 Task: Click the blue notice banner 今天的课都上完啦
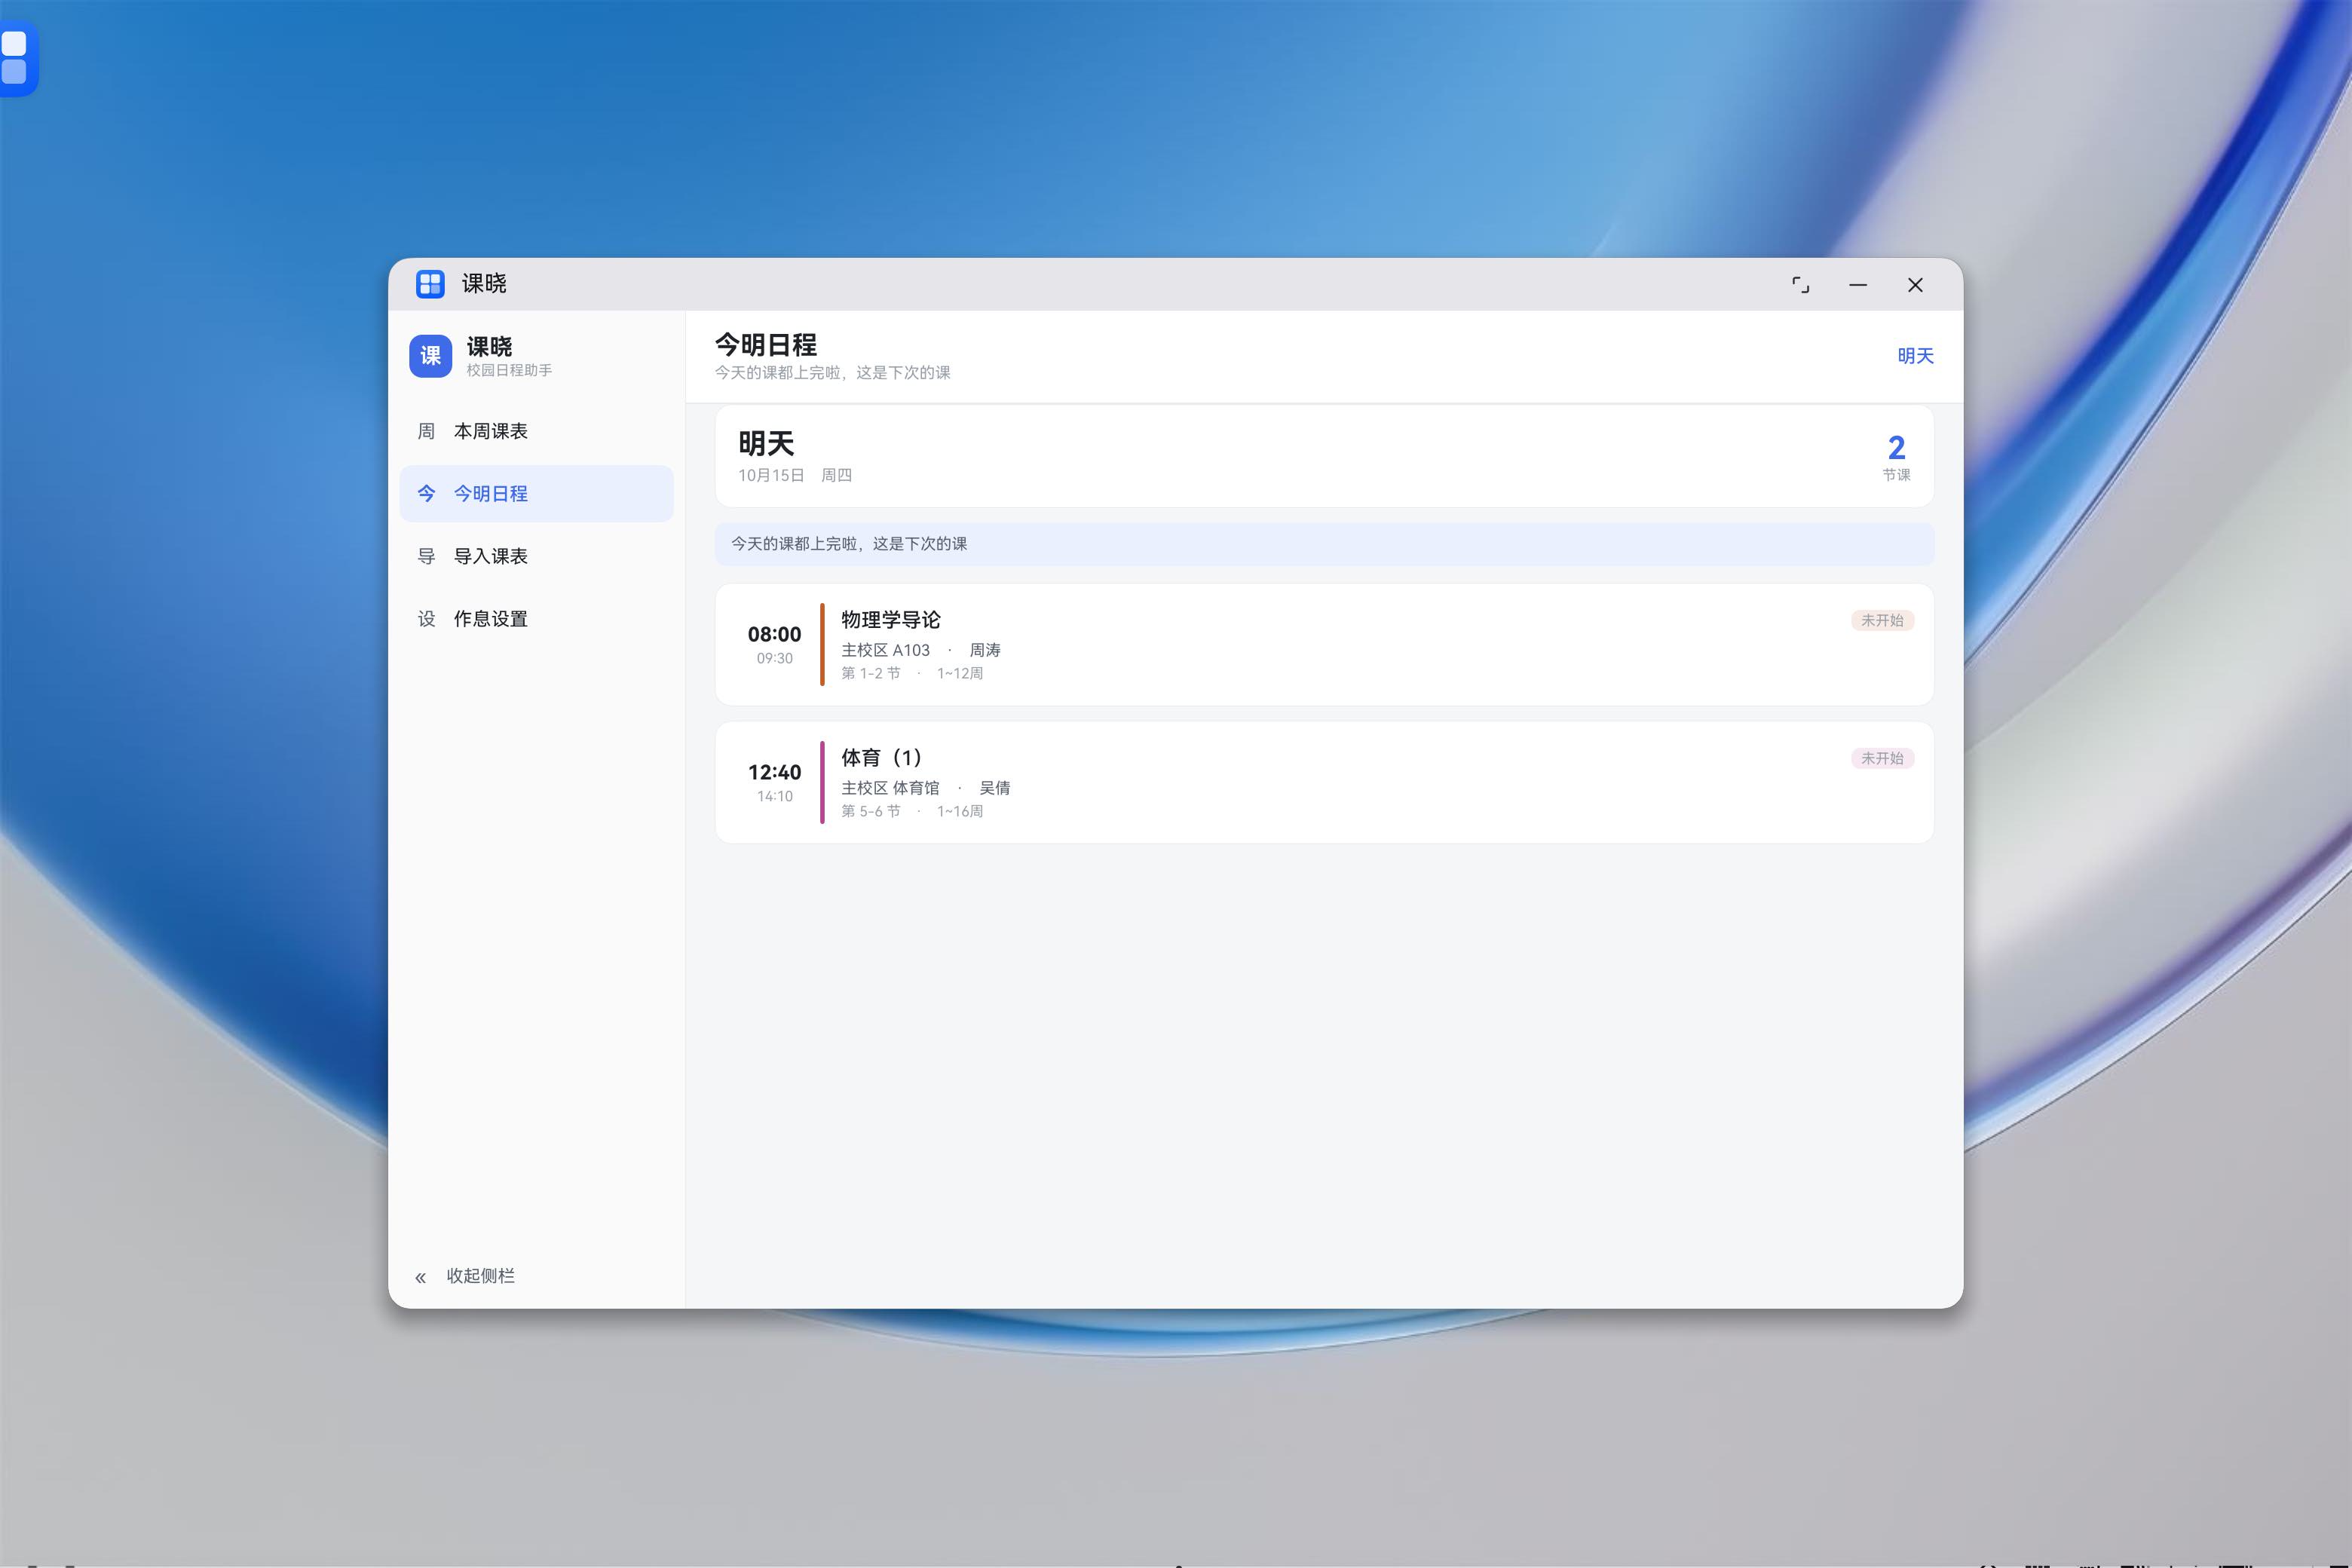(x=1324, y=544)
